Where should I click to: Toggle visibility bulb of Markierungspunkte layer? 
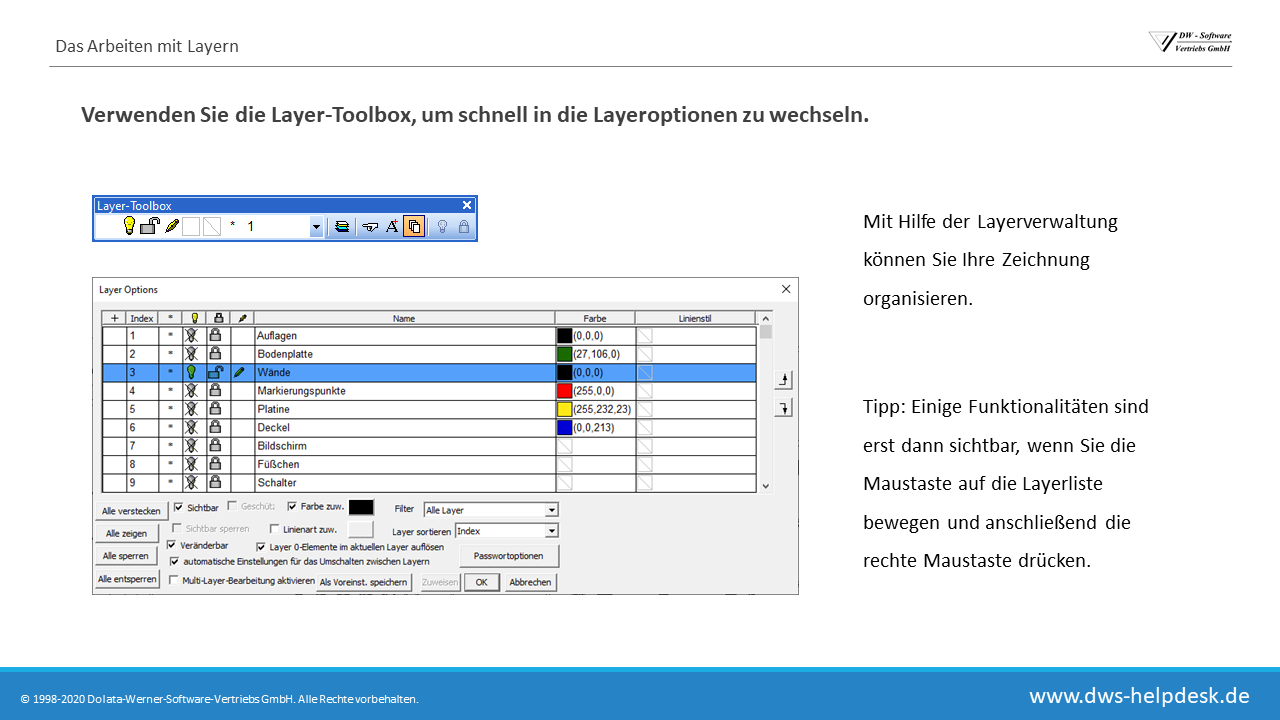[191, 390]
